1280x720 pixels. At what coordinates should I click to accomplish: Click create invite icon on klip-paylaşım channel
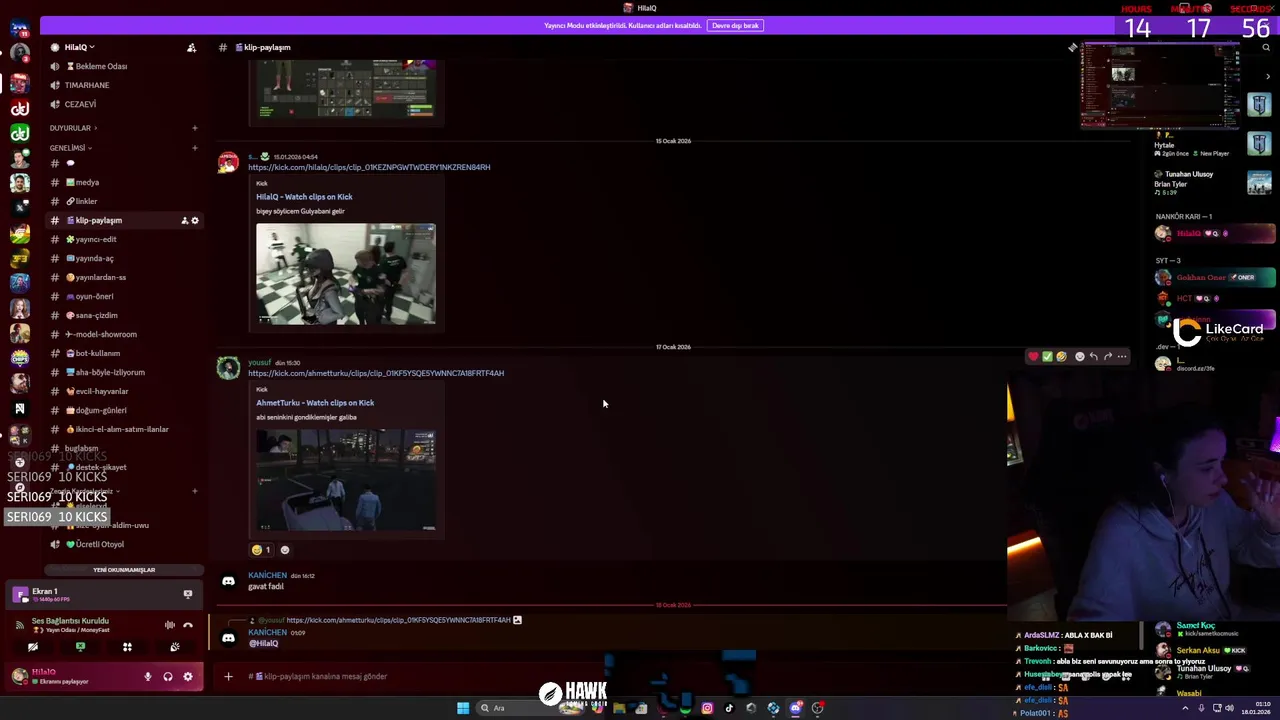click(184, 220)
